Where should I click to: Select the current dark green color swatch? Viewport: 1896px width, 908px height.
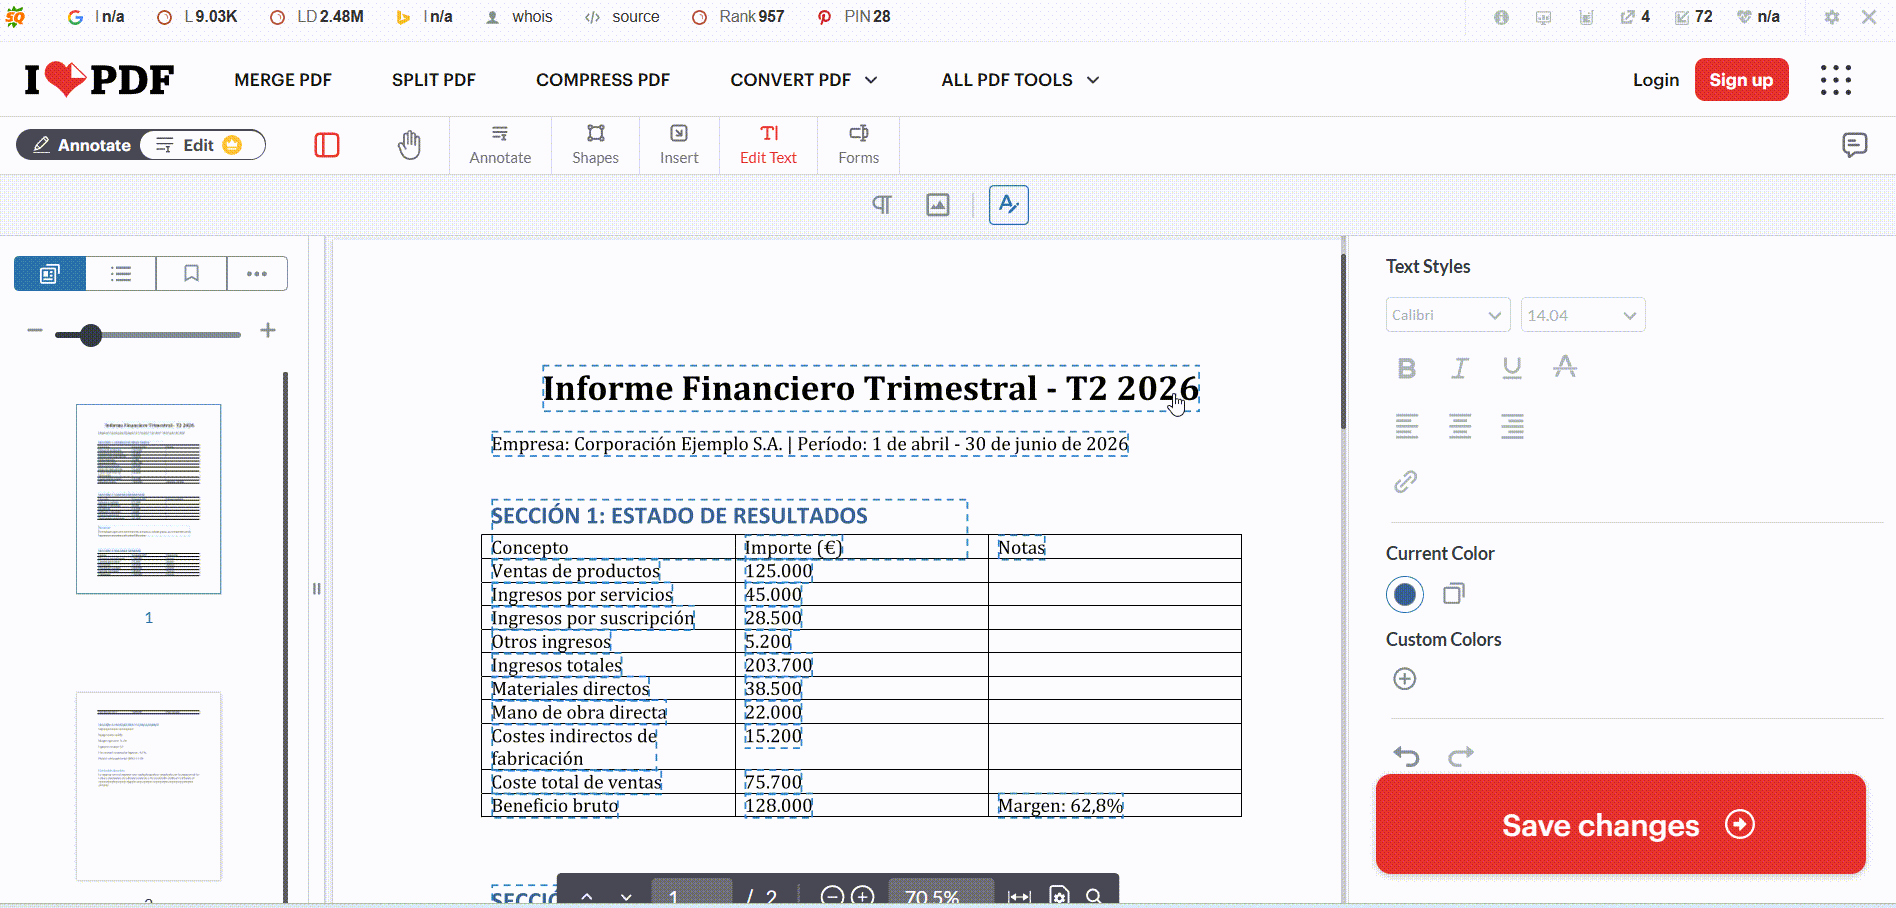[x=1405, y=595]
